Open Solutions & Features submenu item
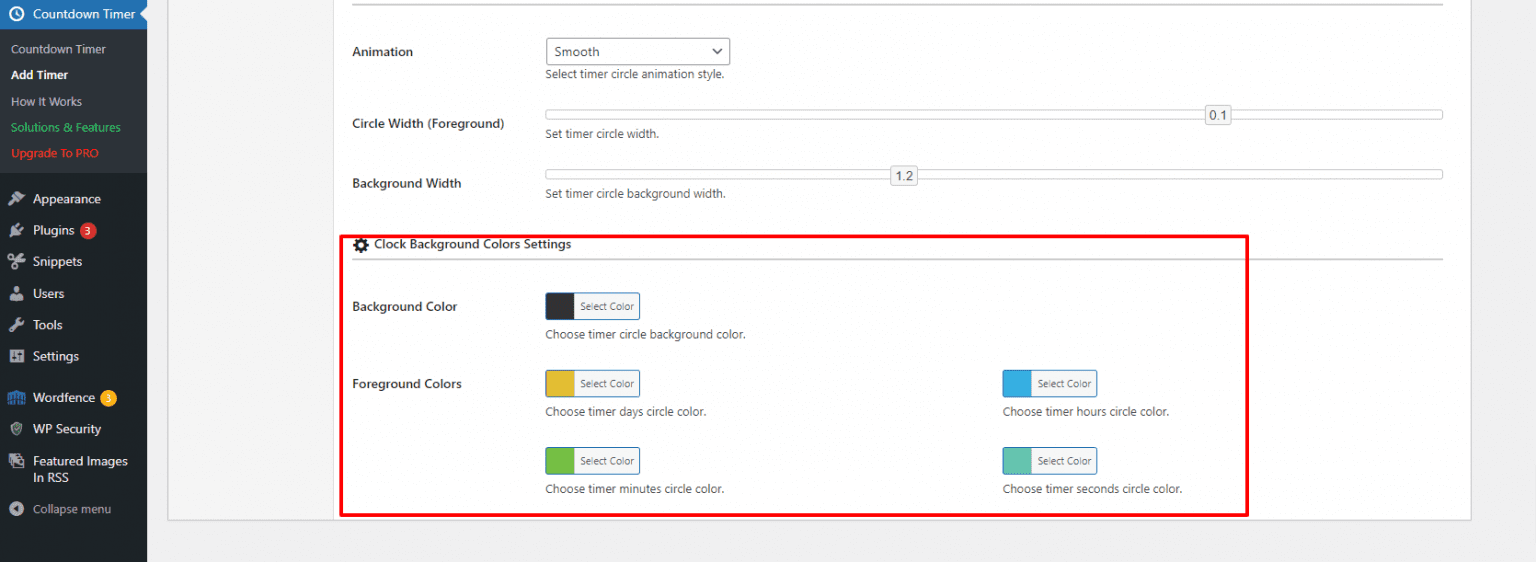 [x=65, y=127]
